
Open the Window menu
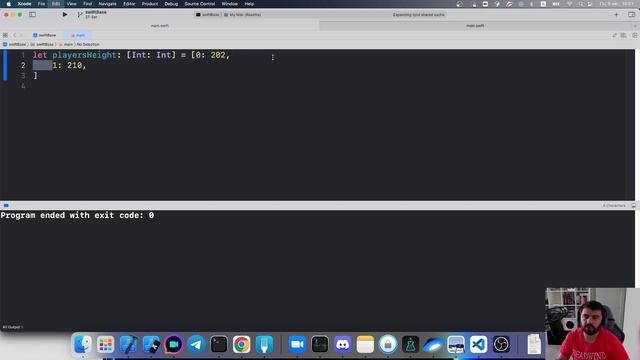(x=229, y=4)
